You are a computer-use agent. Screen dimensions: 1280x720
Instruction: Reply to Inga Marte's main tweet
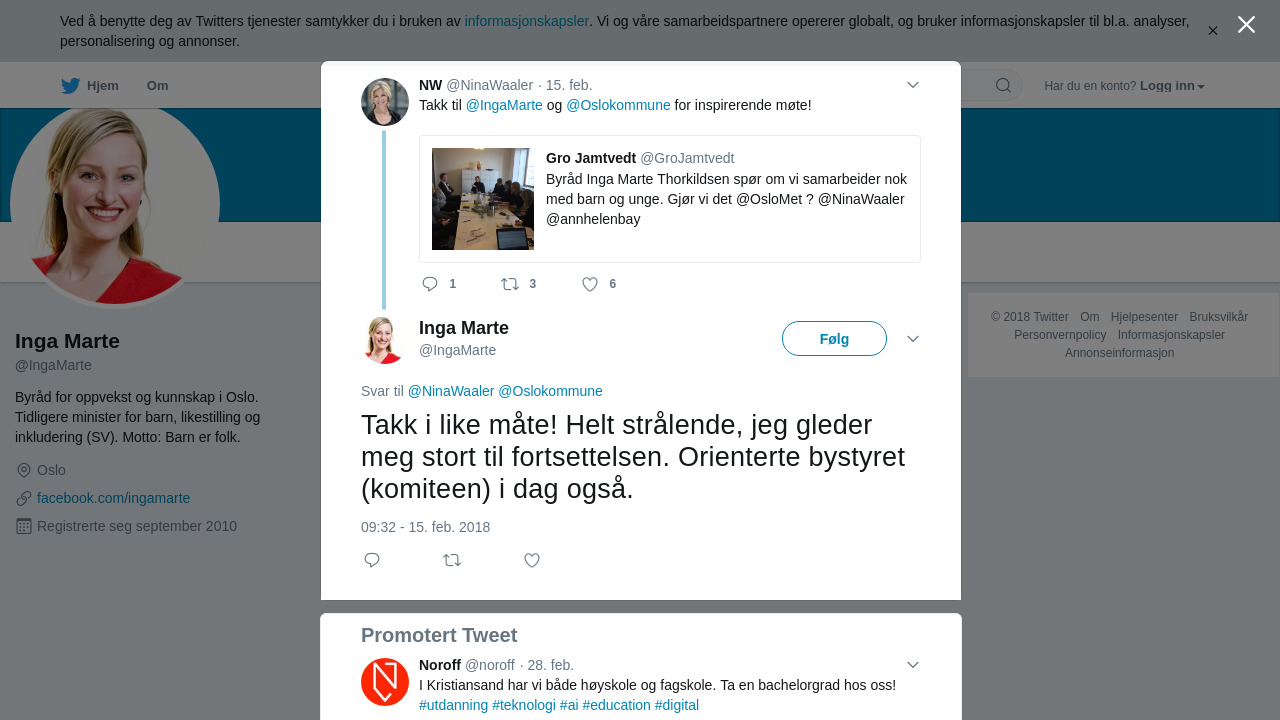pyautogui.click(x=372, y=560)
